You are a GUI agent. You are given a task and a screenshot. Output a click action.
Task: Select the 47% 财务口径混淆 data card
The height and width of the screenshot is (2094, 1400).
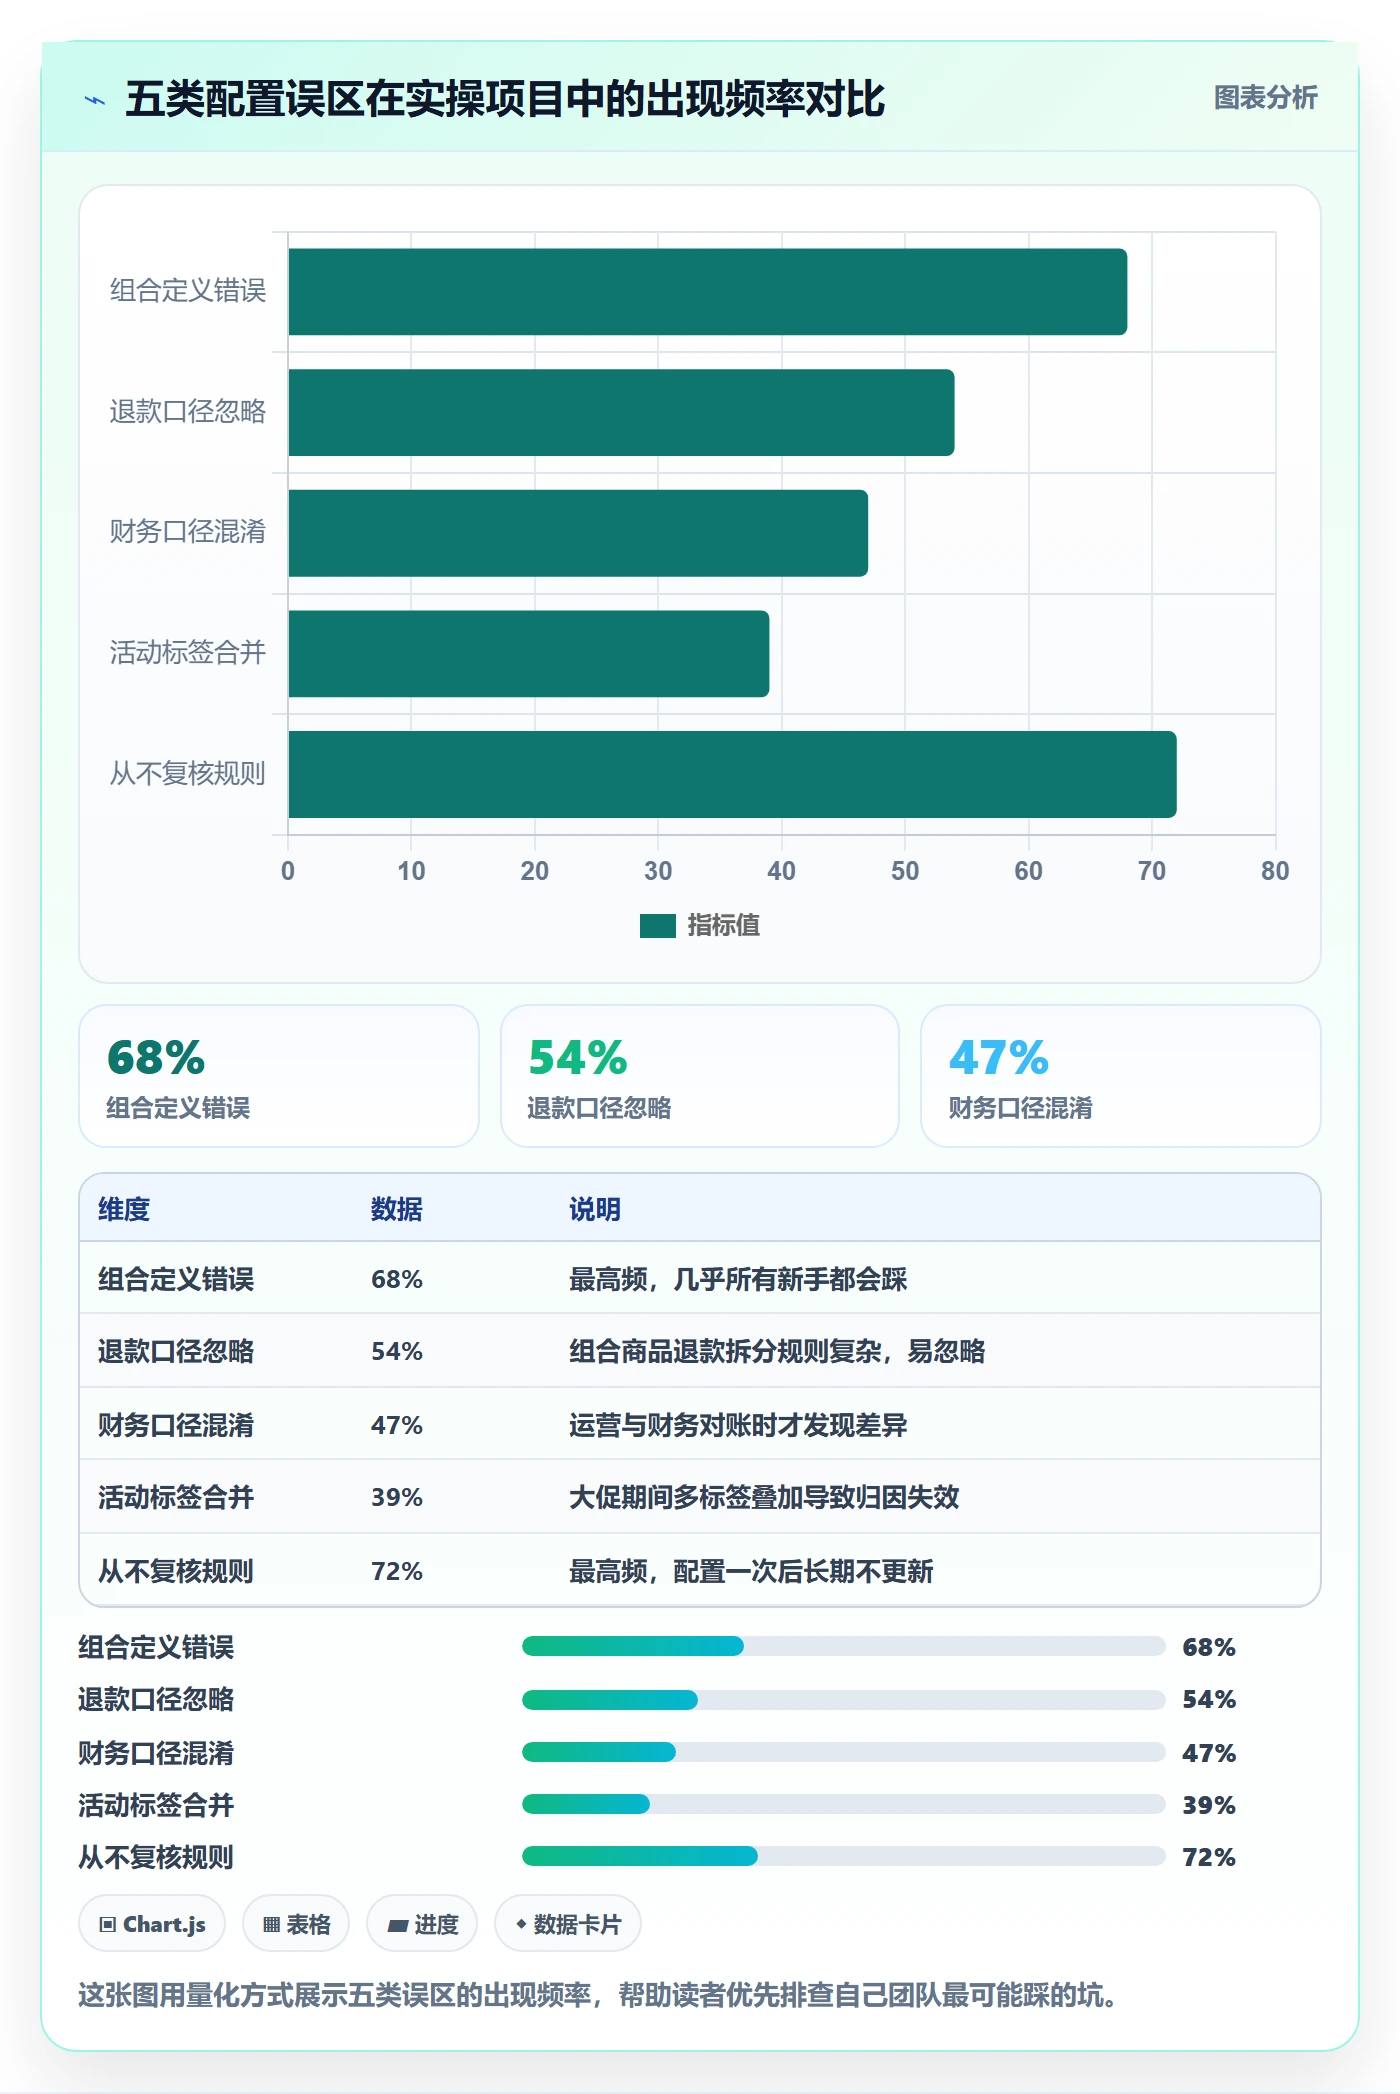coord(1121,1076)
